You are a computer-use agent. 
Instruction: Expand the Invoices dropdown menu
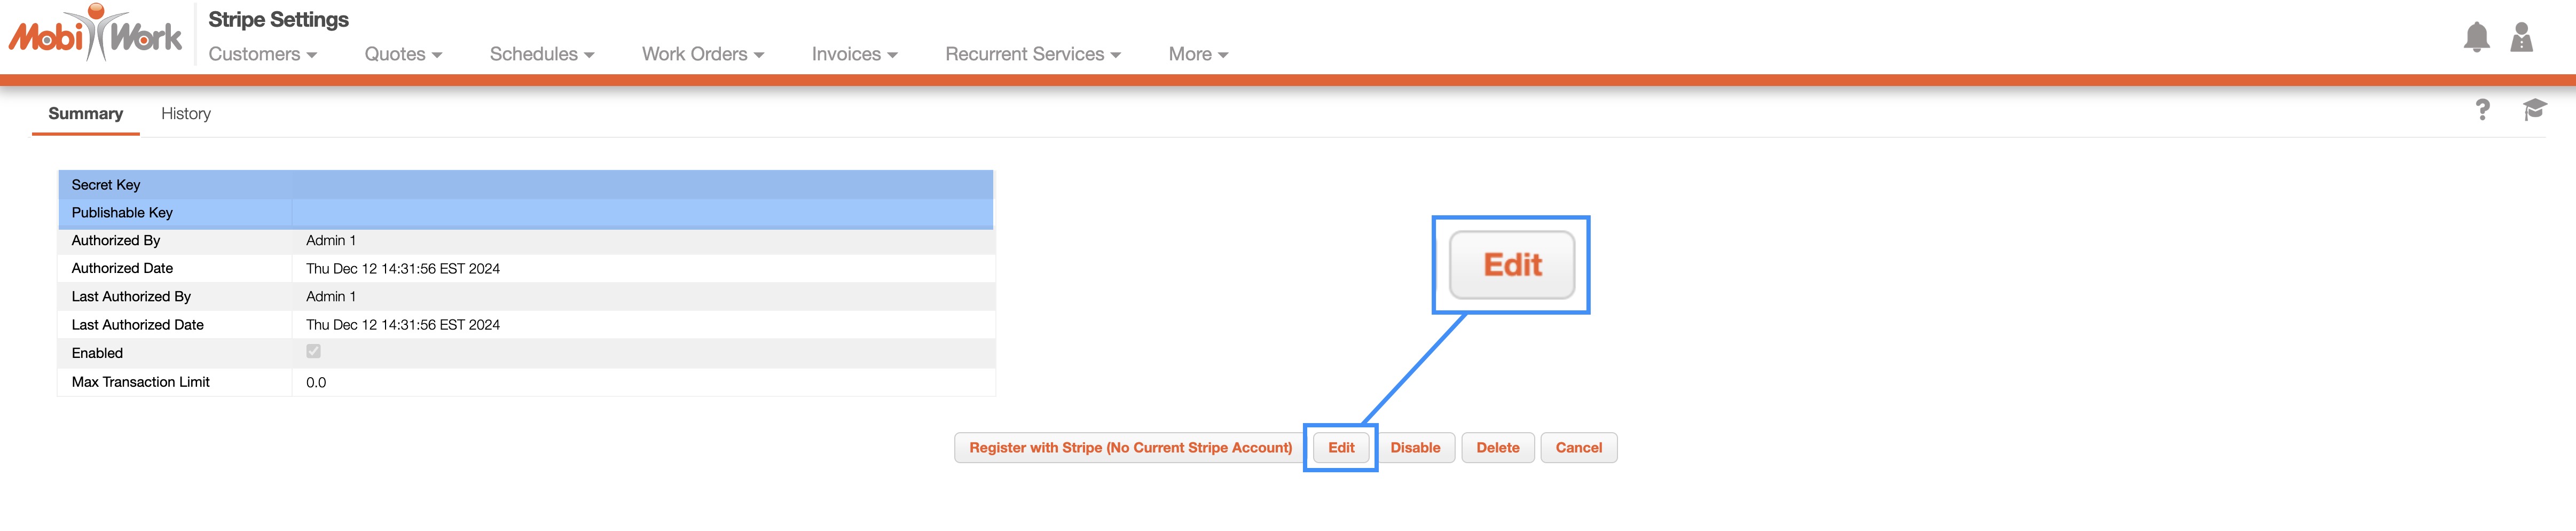tap(854, 54)
